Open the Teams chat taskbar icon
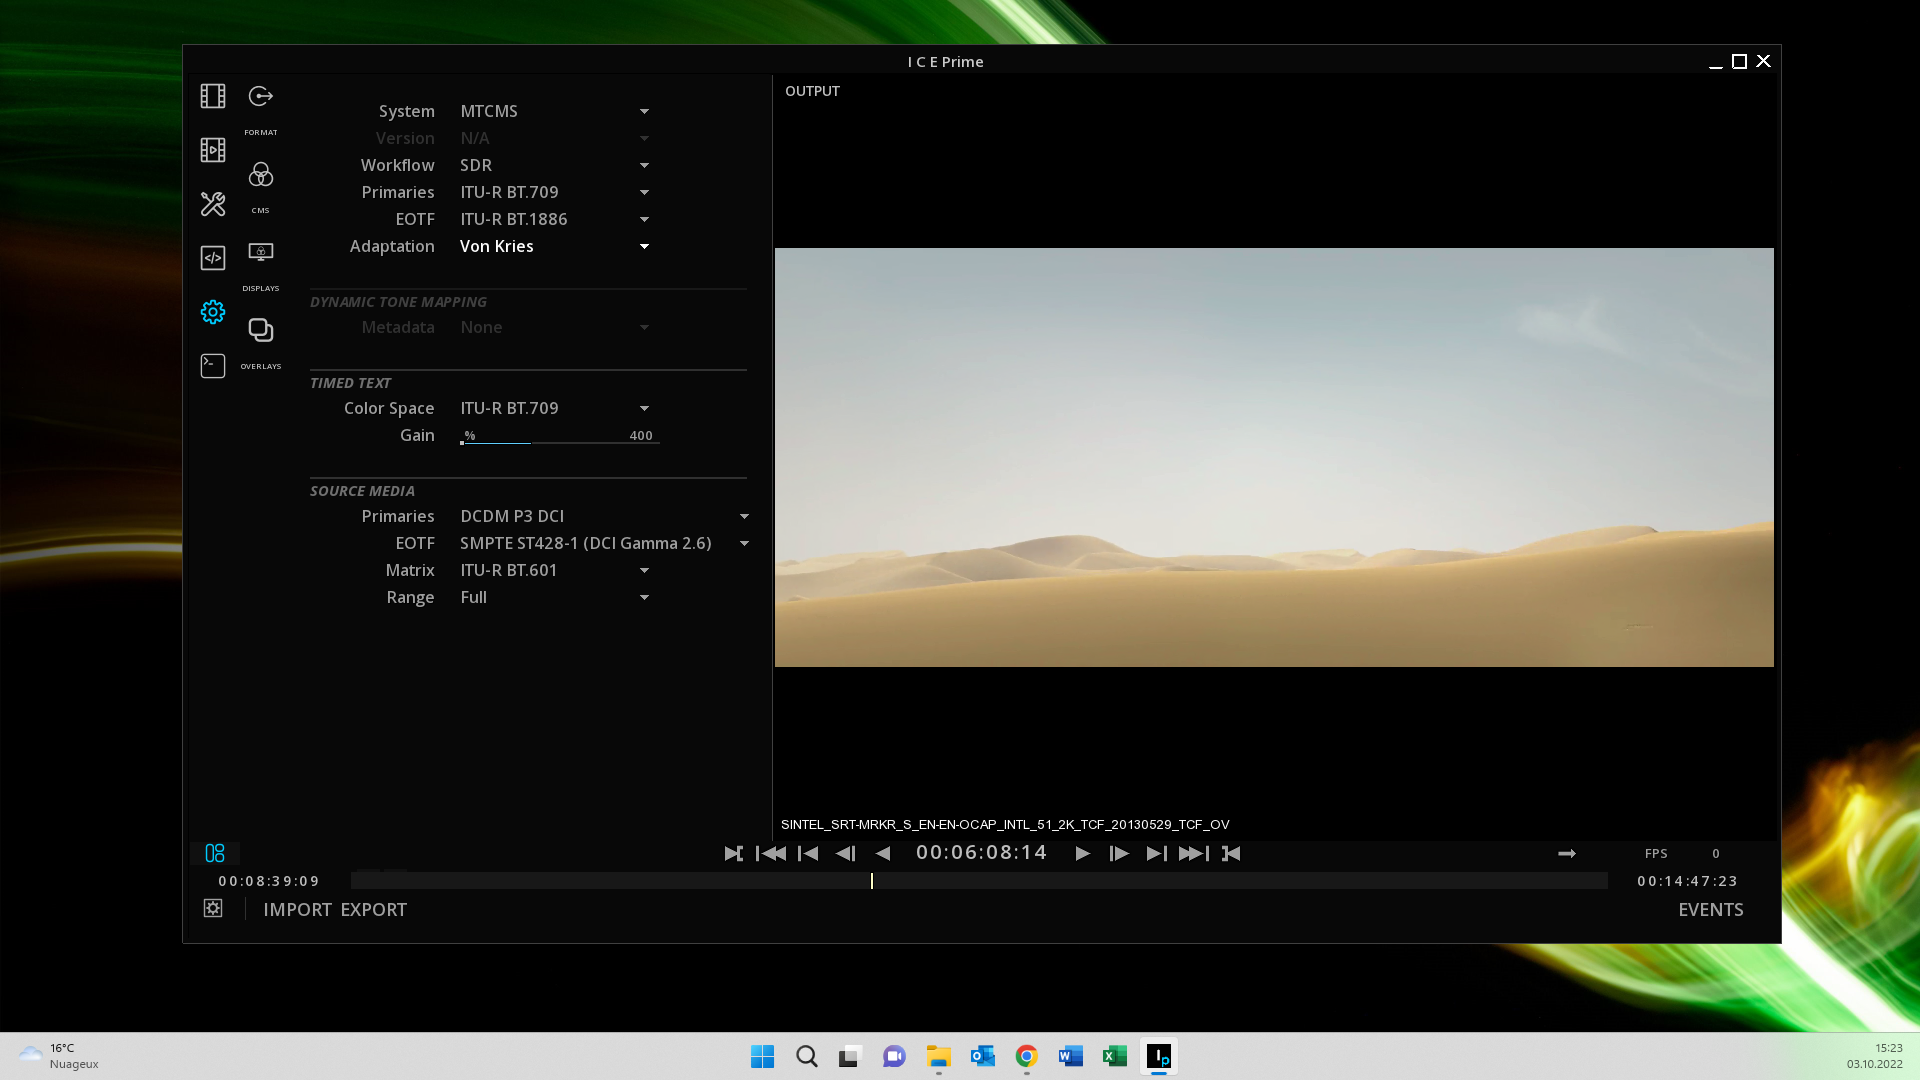 coord(894,1056)
